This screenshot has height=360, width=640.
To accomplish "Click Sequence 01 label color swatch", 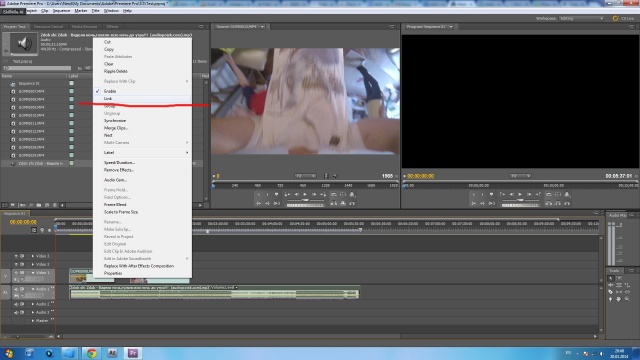I will (71, 83).
